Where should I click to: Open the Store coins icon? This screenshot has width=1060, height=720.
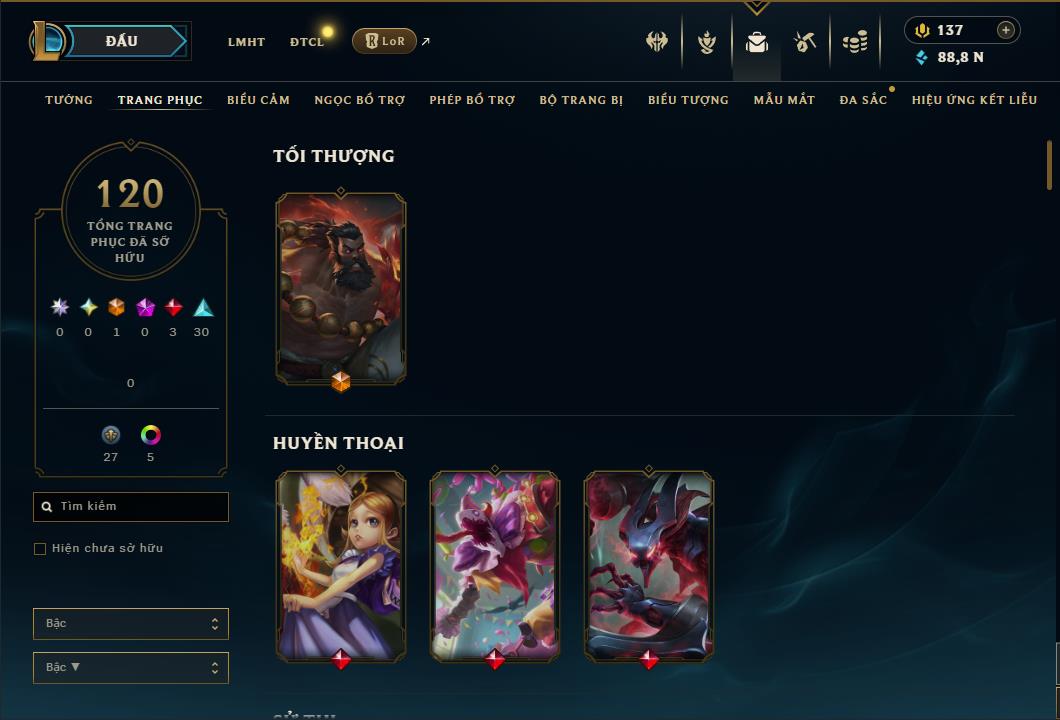tap(855, 42)
